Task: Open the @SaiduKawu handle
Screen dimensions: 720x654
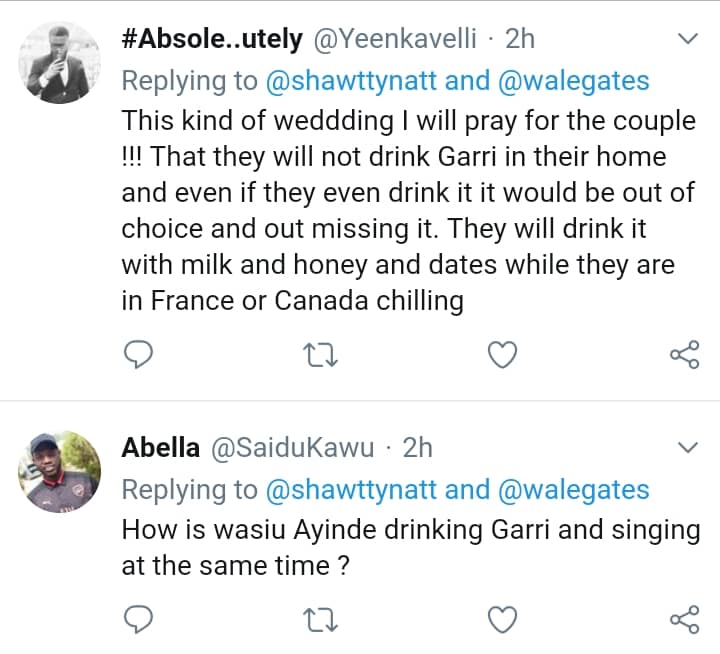Action: [291, 447]
